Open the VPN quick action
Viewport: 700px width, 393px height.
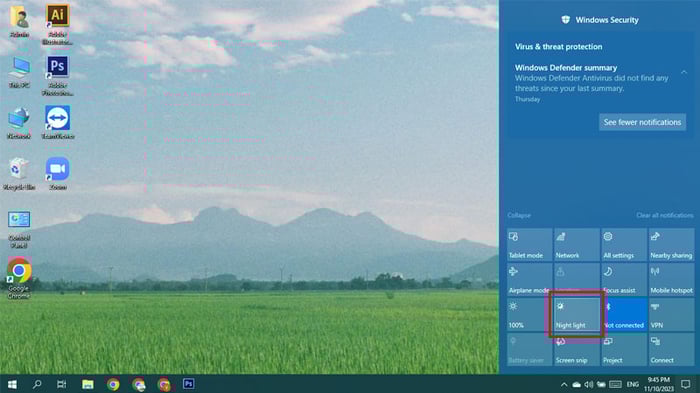click(671, 314)
